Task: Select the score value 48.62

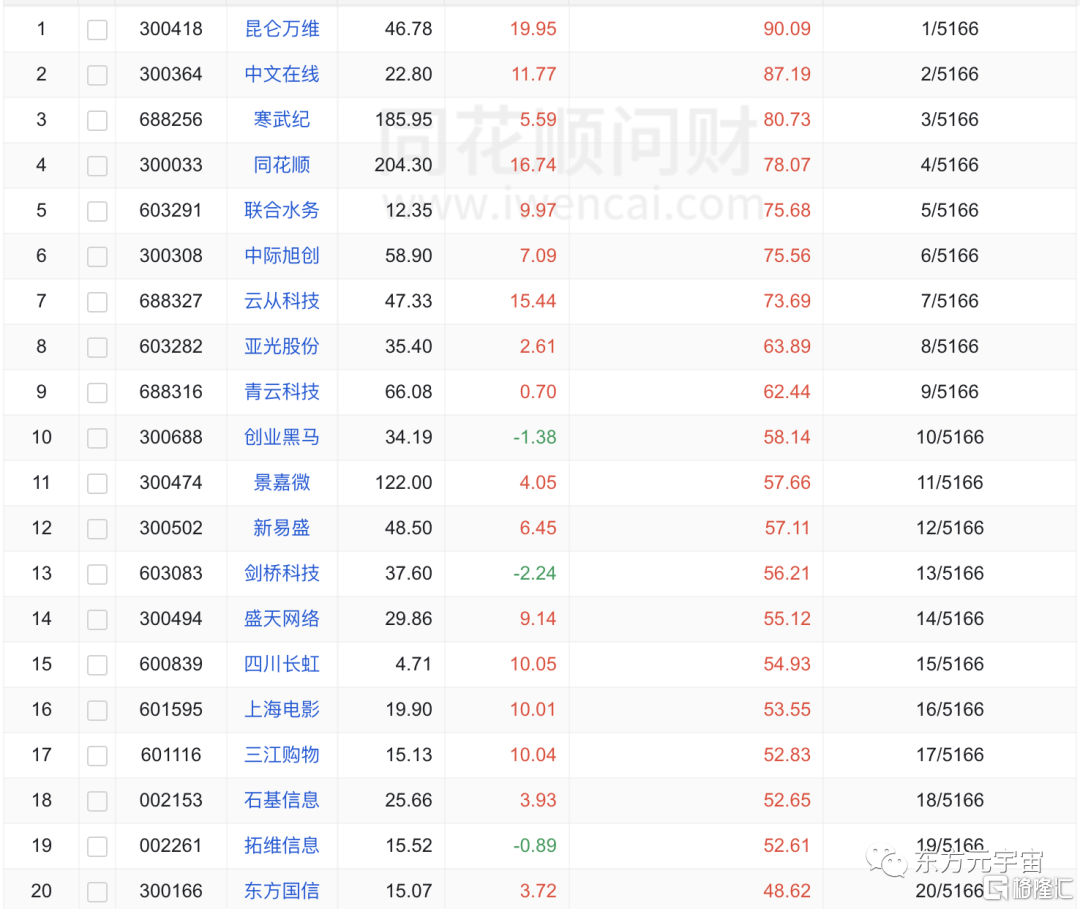Action: coord(787,892)
